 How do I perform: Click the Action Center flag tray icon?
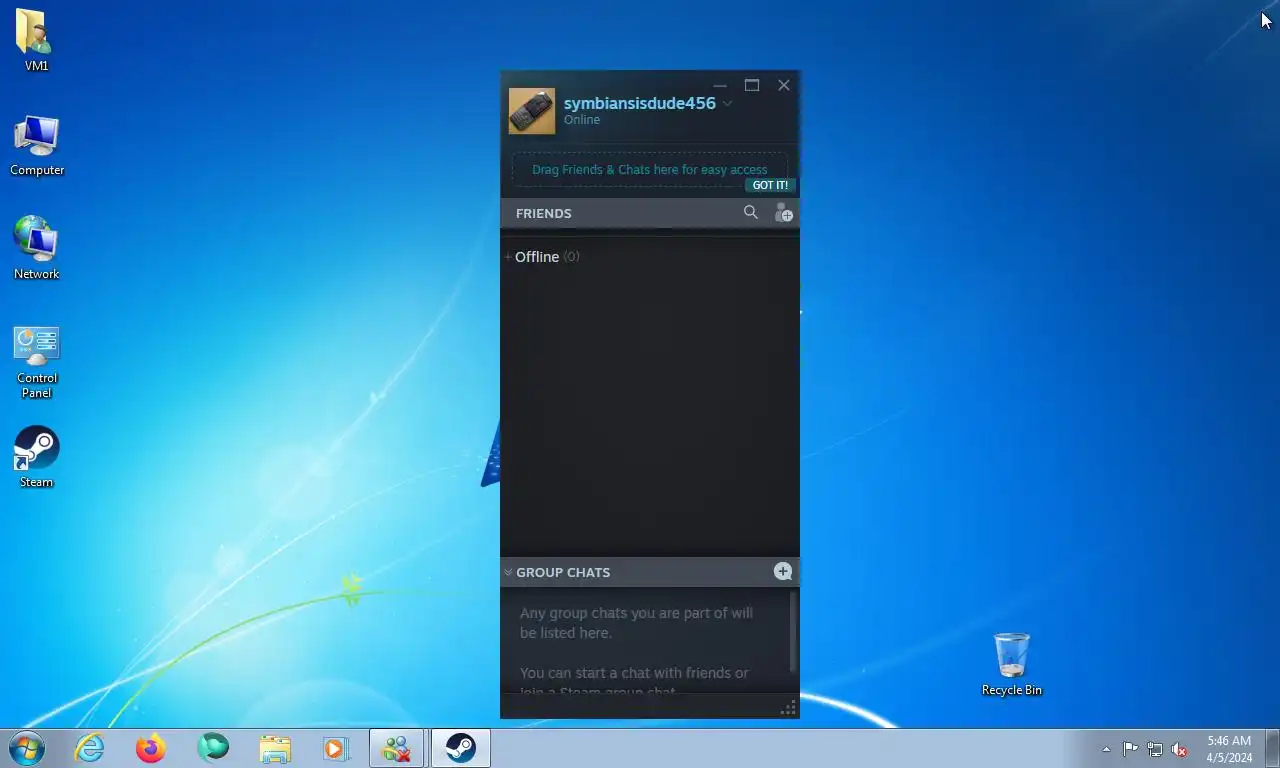tap(1130, 749)
